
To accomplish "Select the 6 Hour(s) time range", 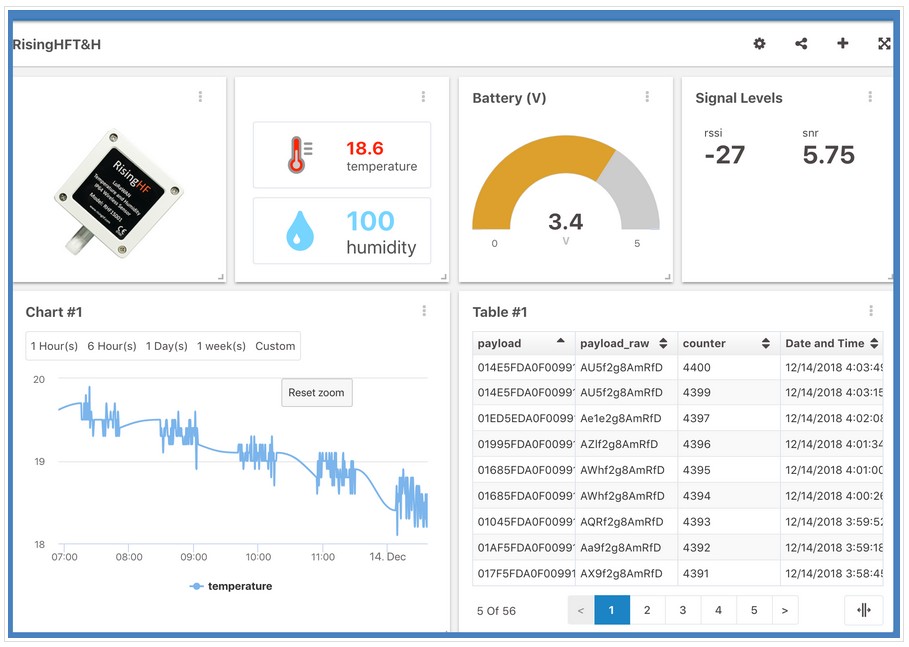I will [112, 346].
